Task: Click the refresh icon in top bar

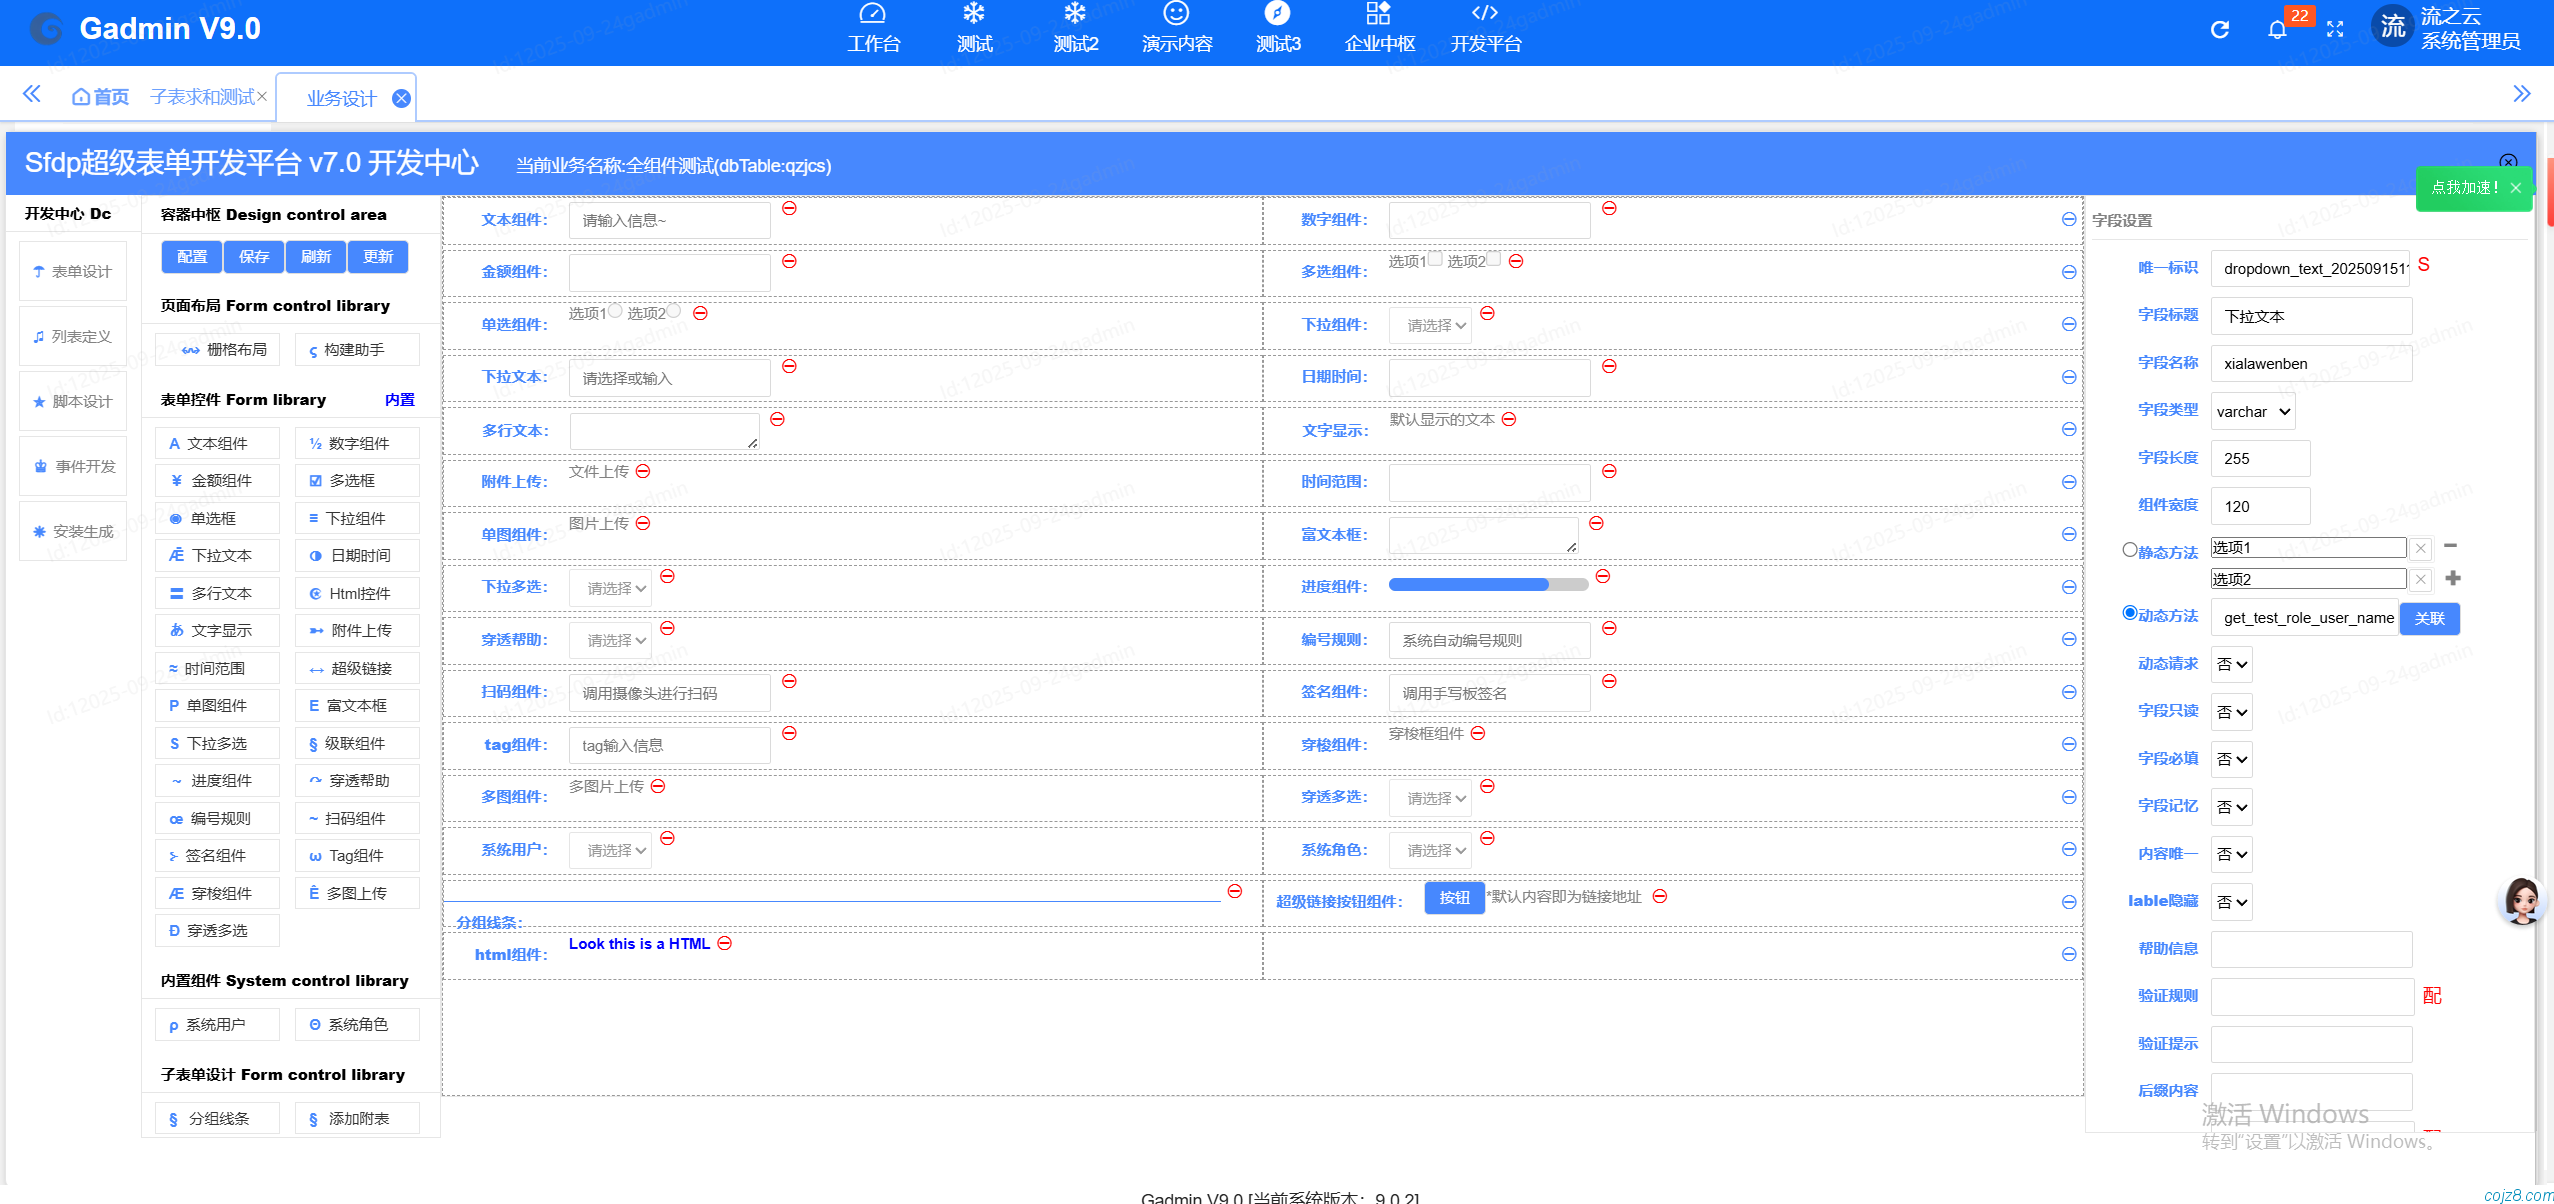Action: tap(2219, 30)
